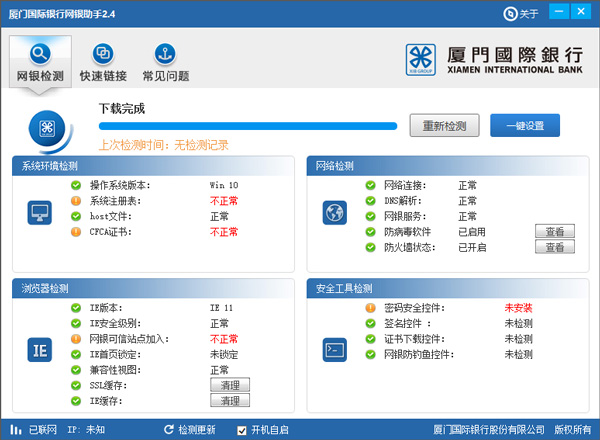Click green check beside 操作系统版本

click(76, 185)
